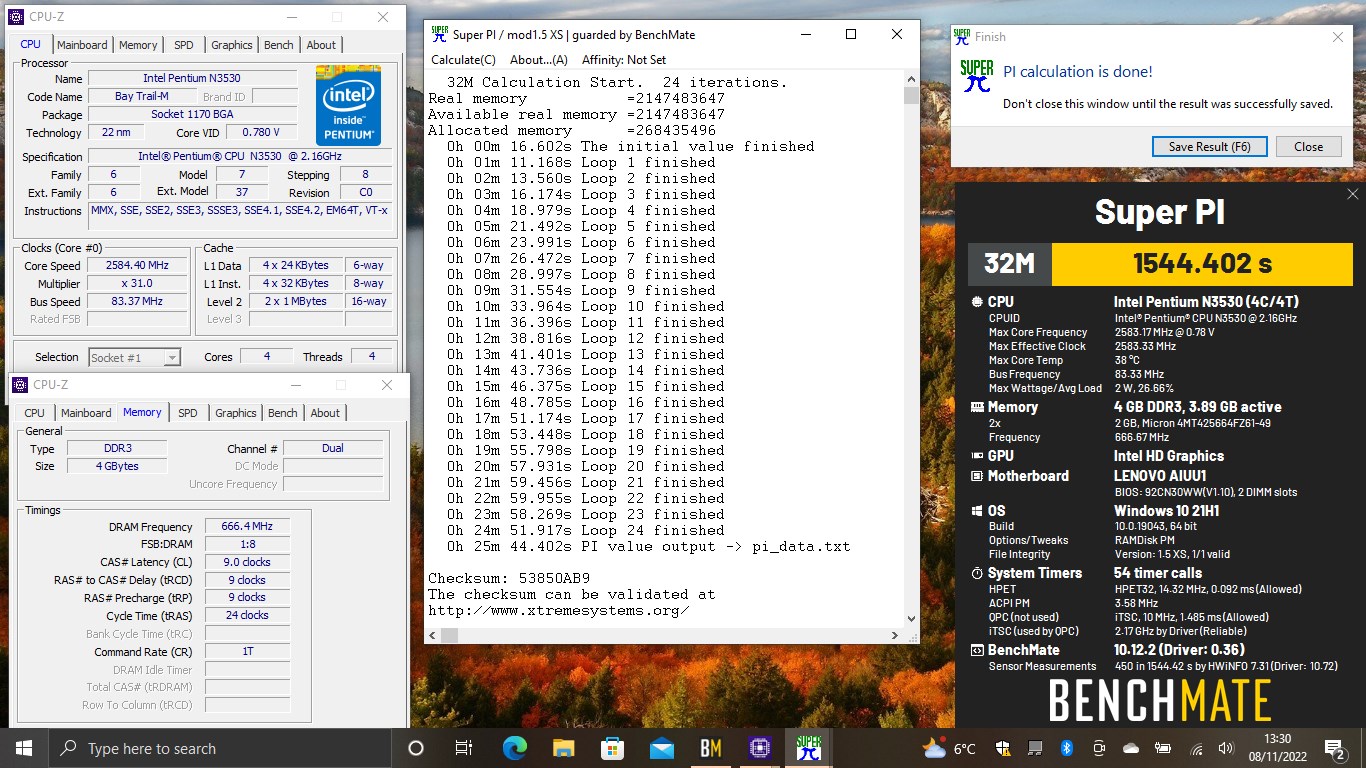Viewport: 1366px width, 768px height.
Task: Click Close button in Finish dialog
Action: (x=1308, y=146)
